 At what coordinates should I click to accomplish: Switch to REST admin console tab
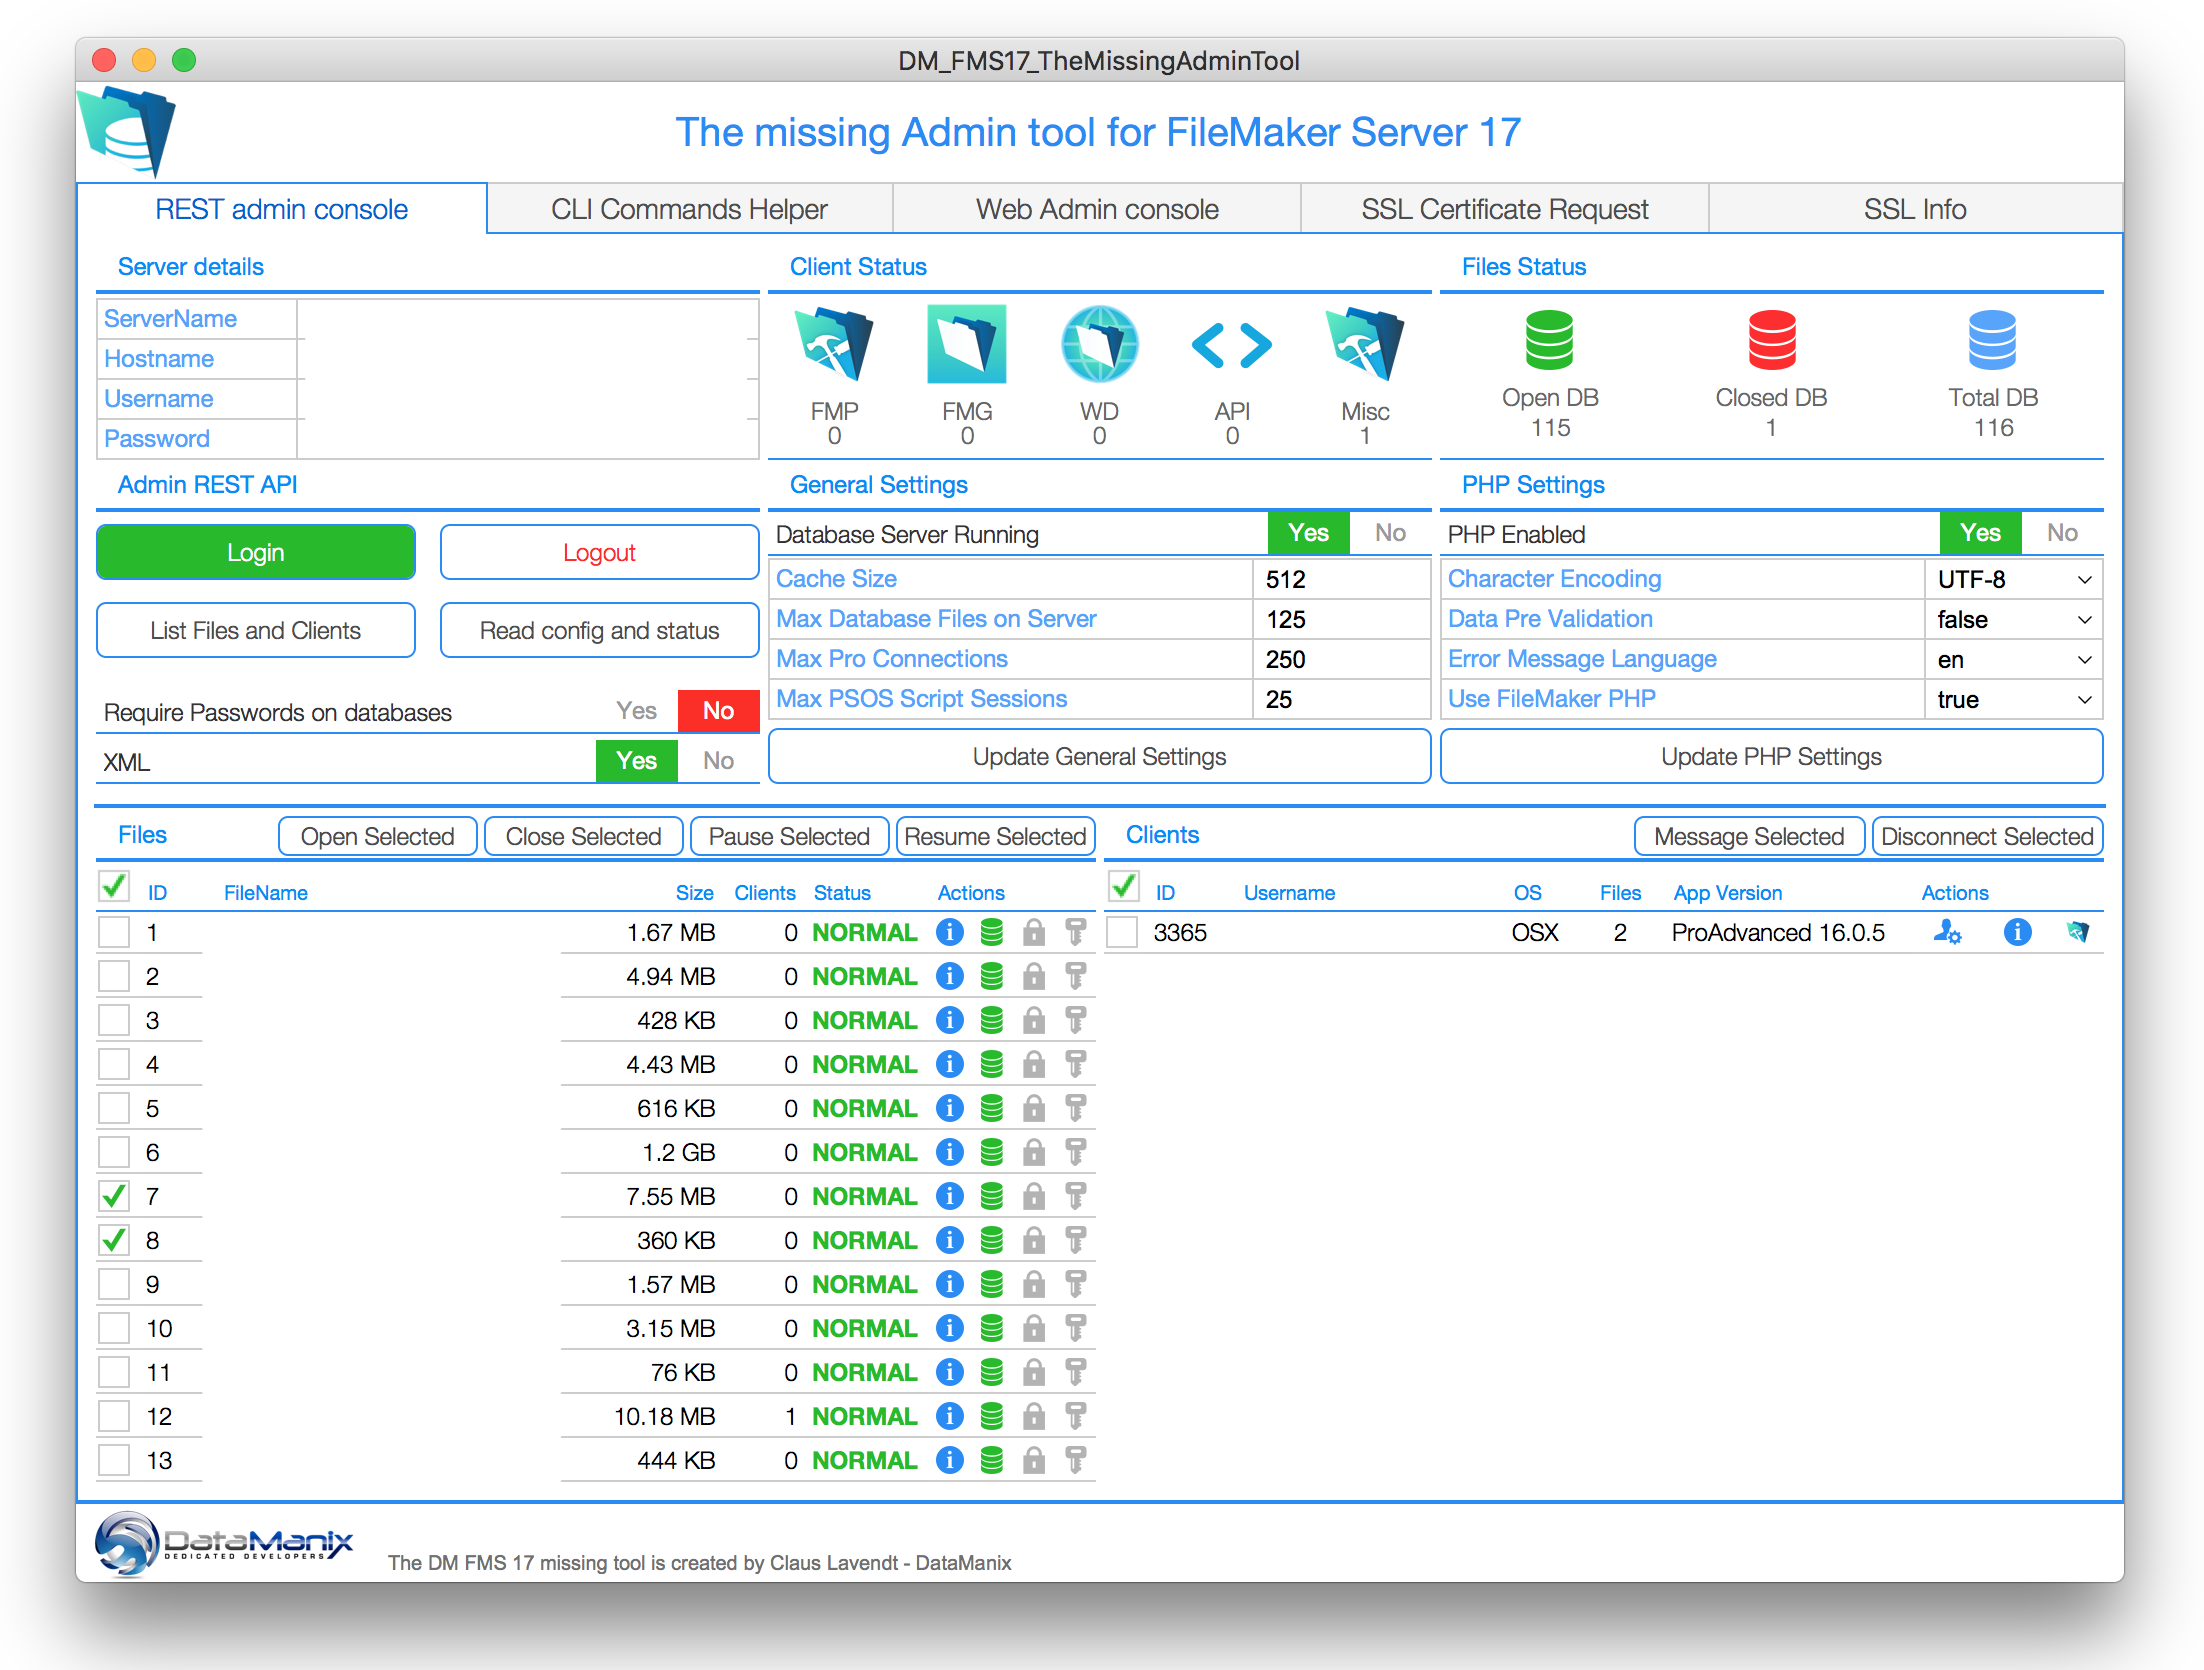click(x=282, y=209)
